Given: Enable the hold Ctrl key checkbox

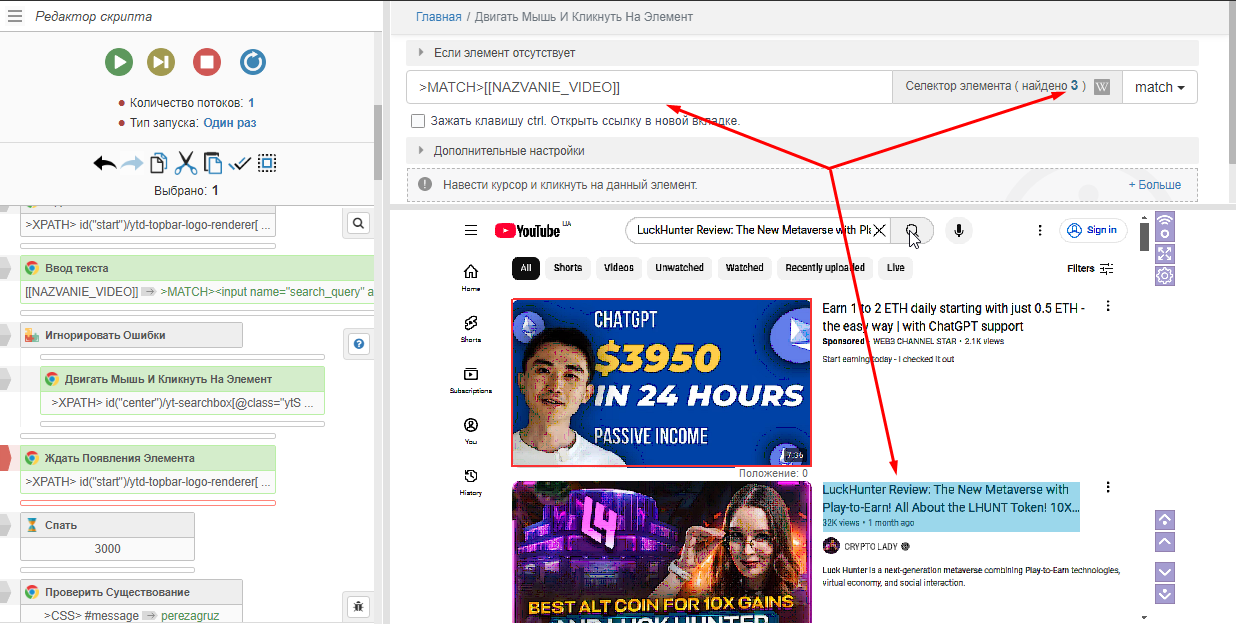Looking at the screenshot, I should pos(418,121).
